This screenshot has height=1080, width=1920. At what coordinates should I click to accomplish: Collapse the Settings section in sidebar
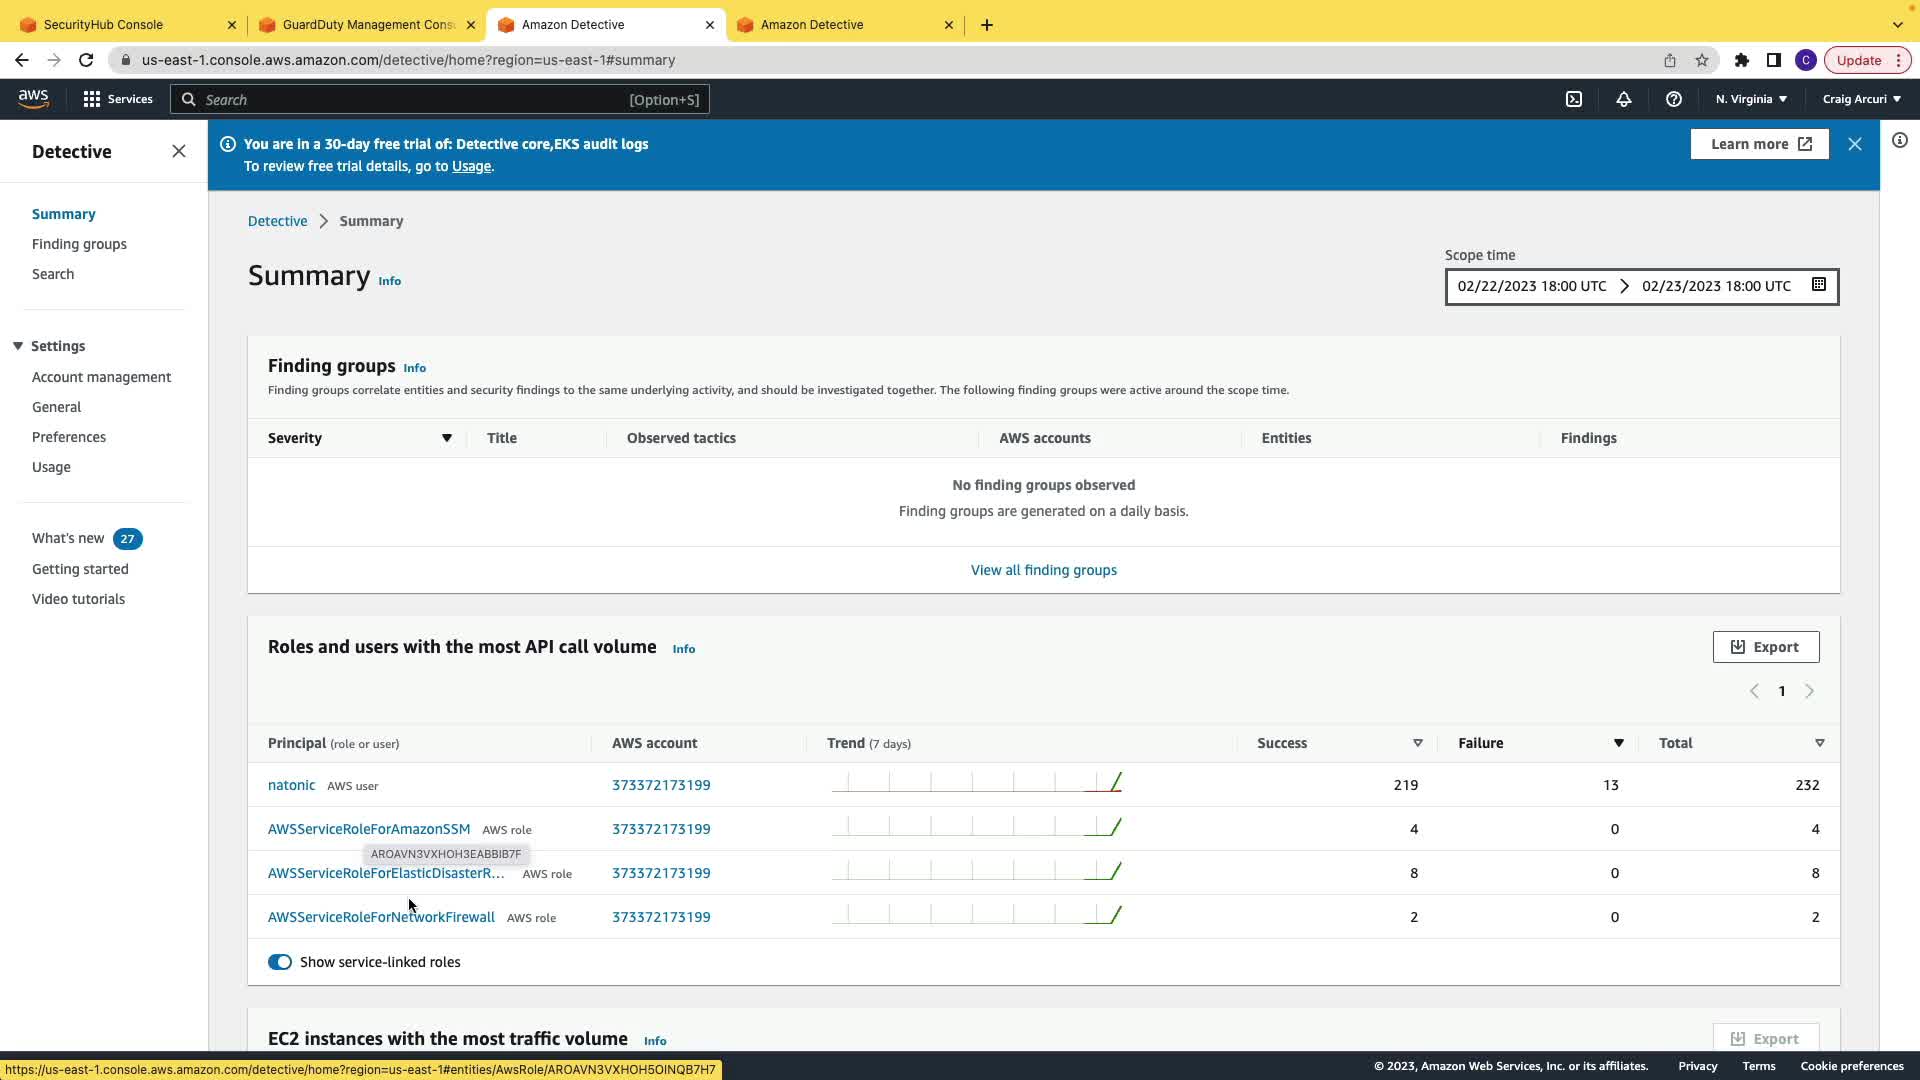pyautogui.click(x=18, y=346)
